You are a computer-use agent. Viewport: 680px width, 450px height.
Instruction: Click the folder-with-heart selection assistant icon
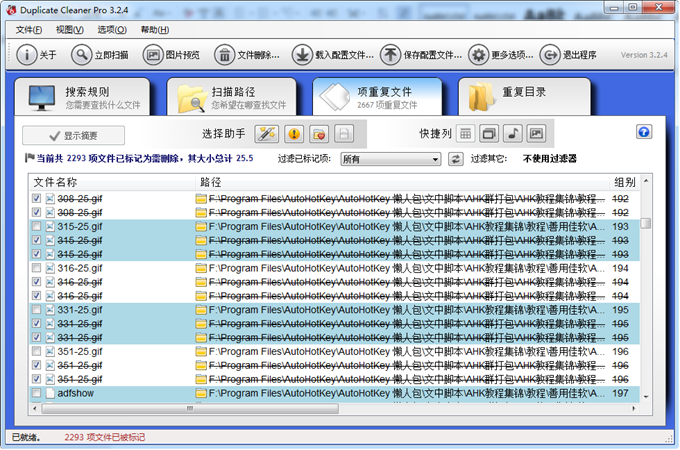coord(319,134)
